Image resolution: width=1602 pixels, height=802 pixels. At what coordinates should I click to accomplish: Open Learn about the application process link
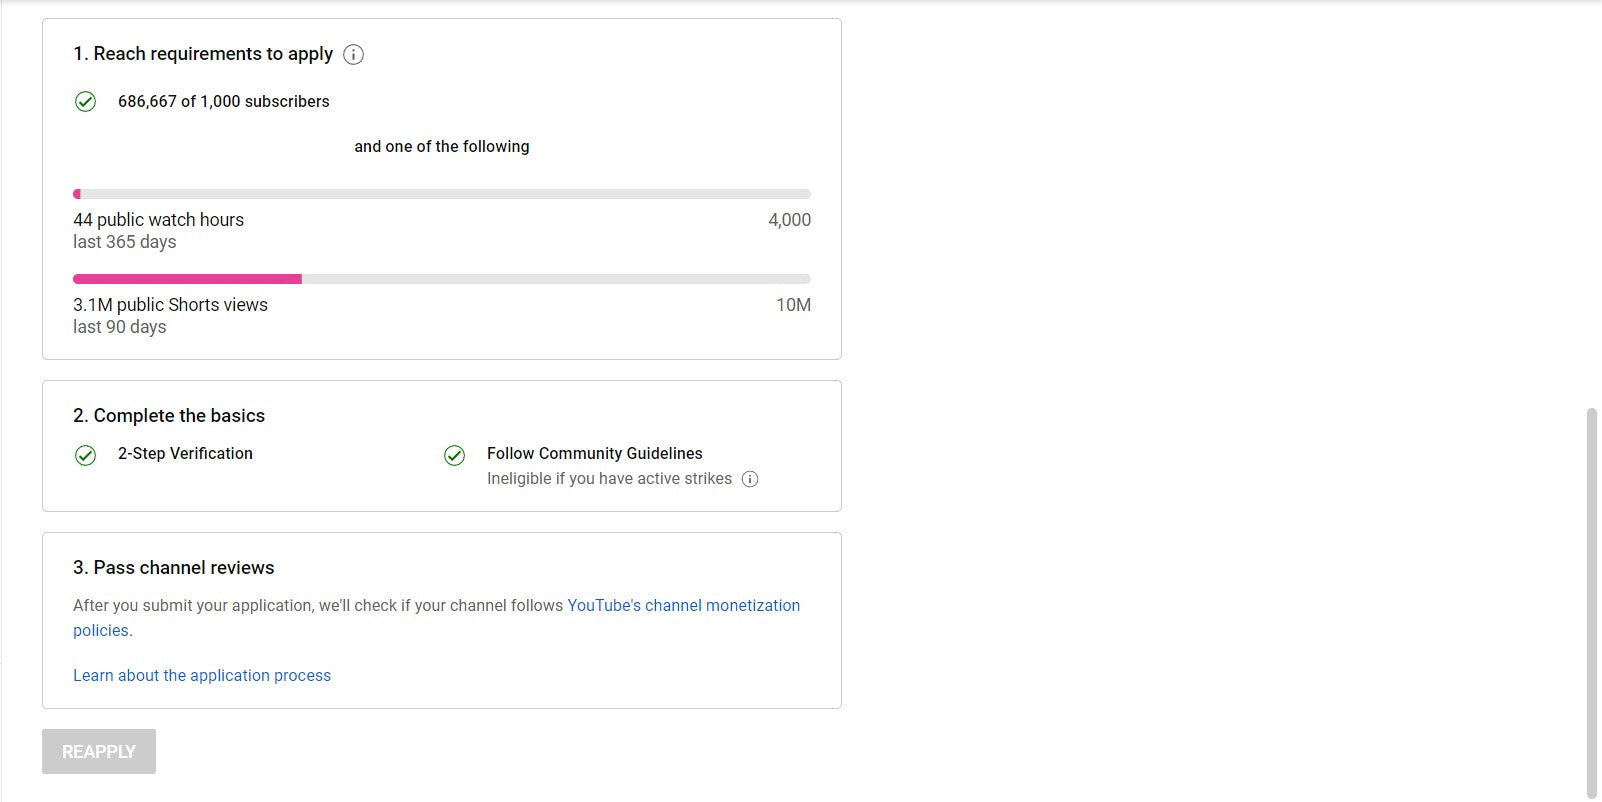[202, 676]
